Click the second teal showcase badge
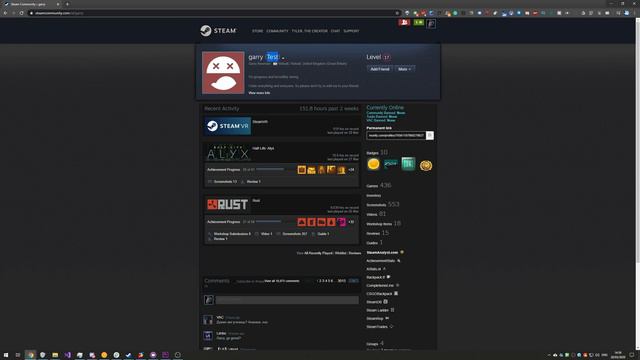 click(391, 163)
